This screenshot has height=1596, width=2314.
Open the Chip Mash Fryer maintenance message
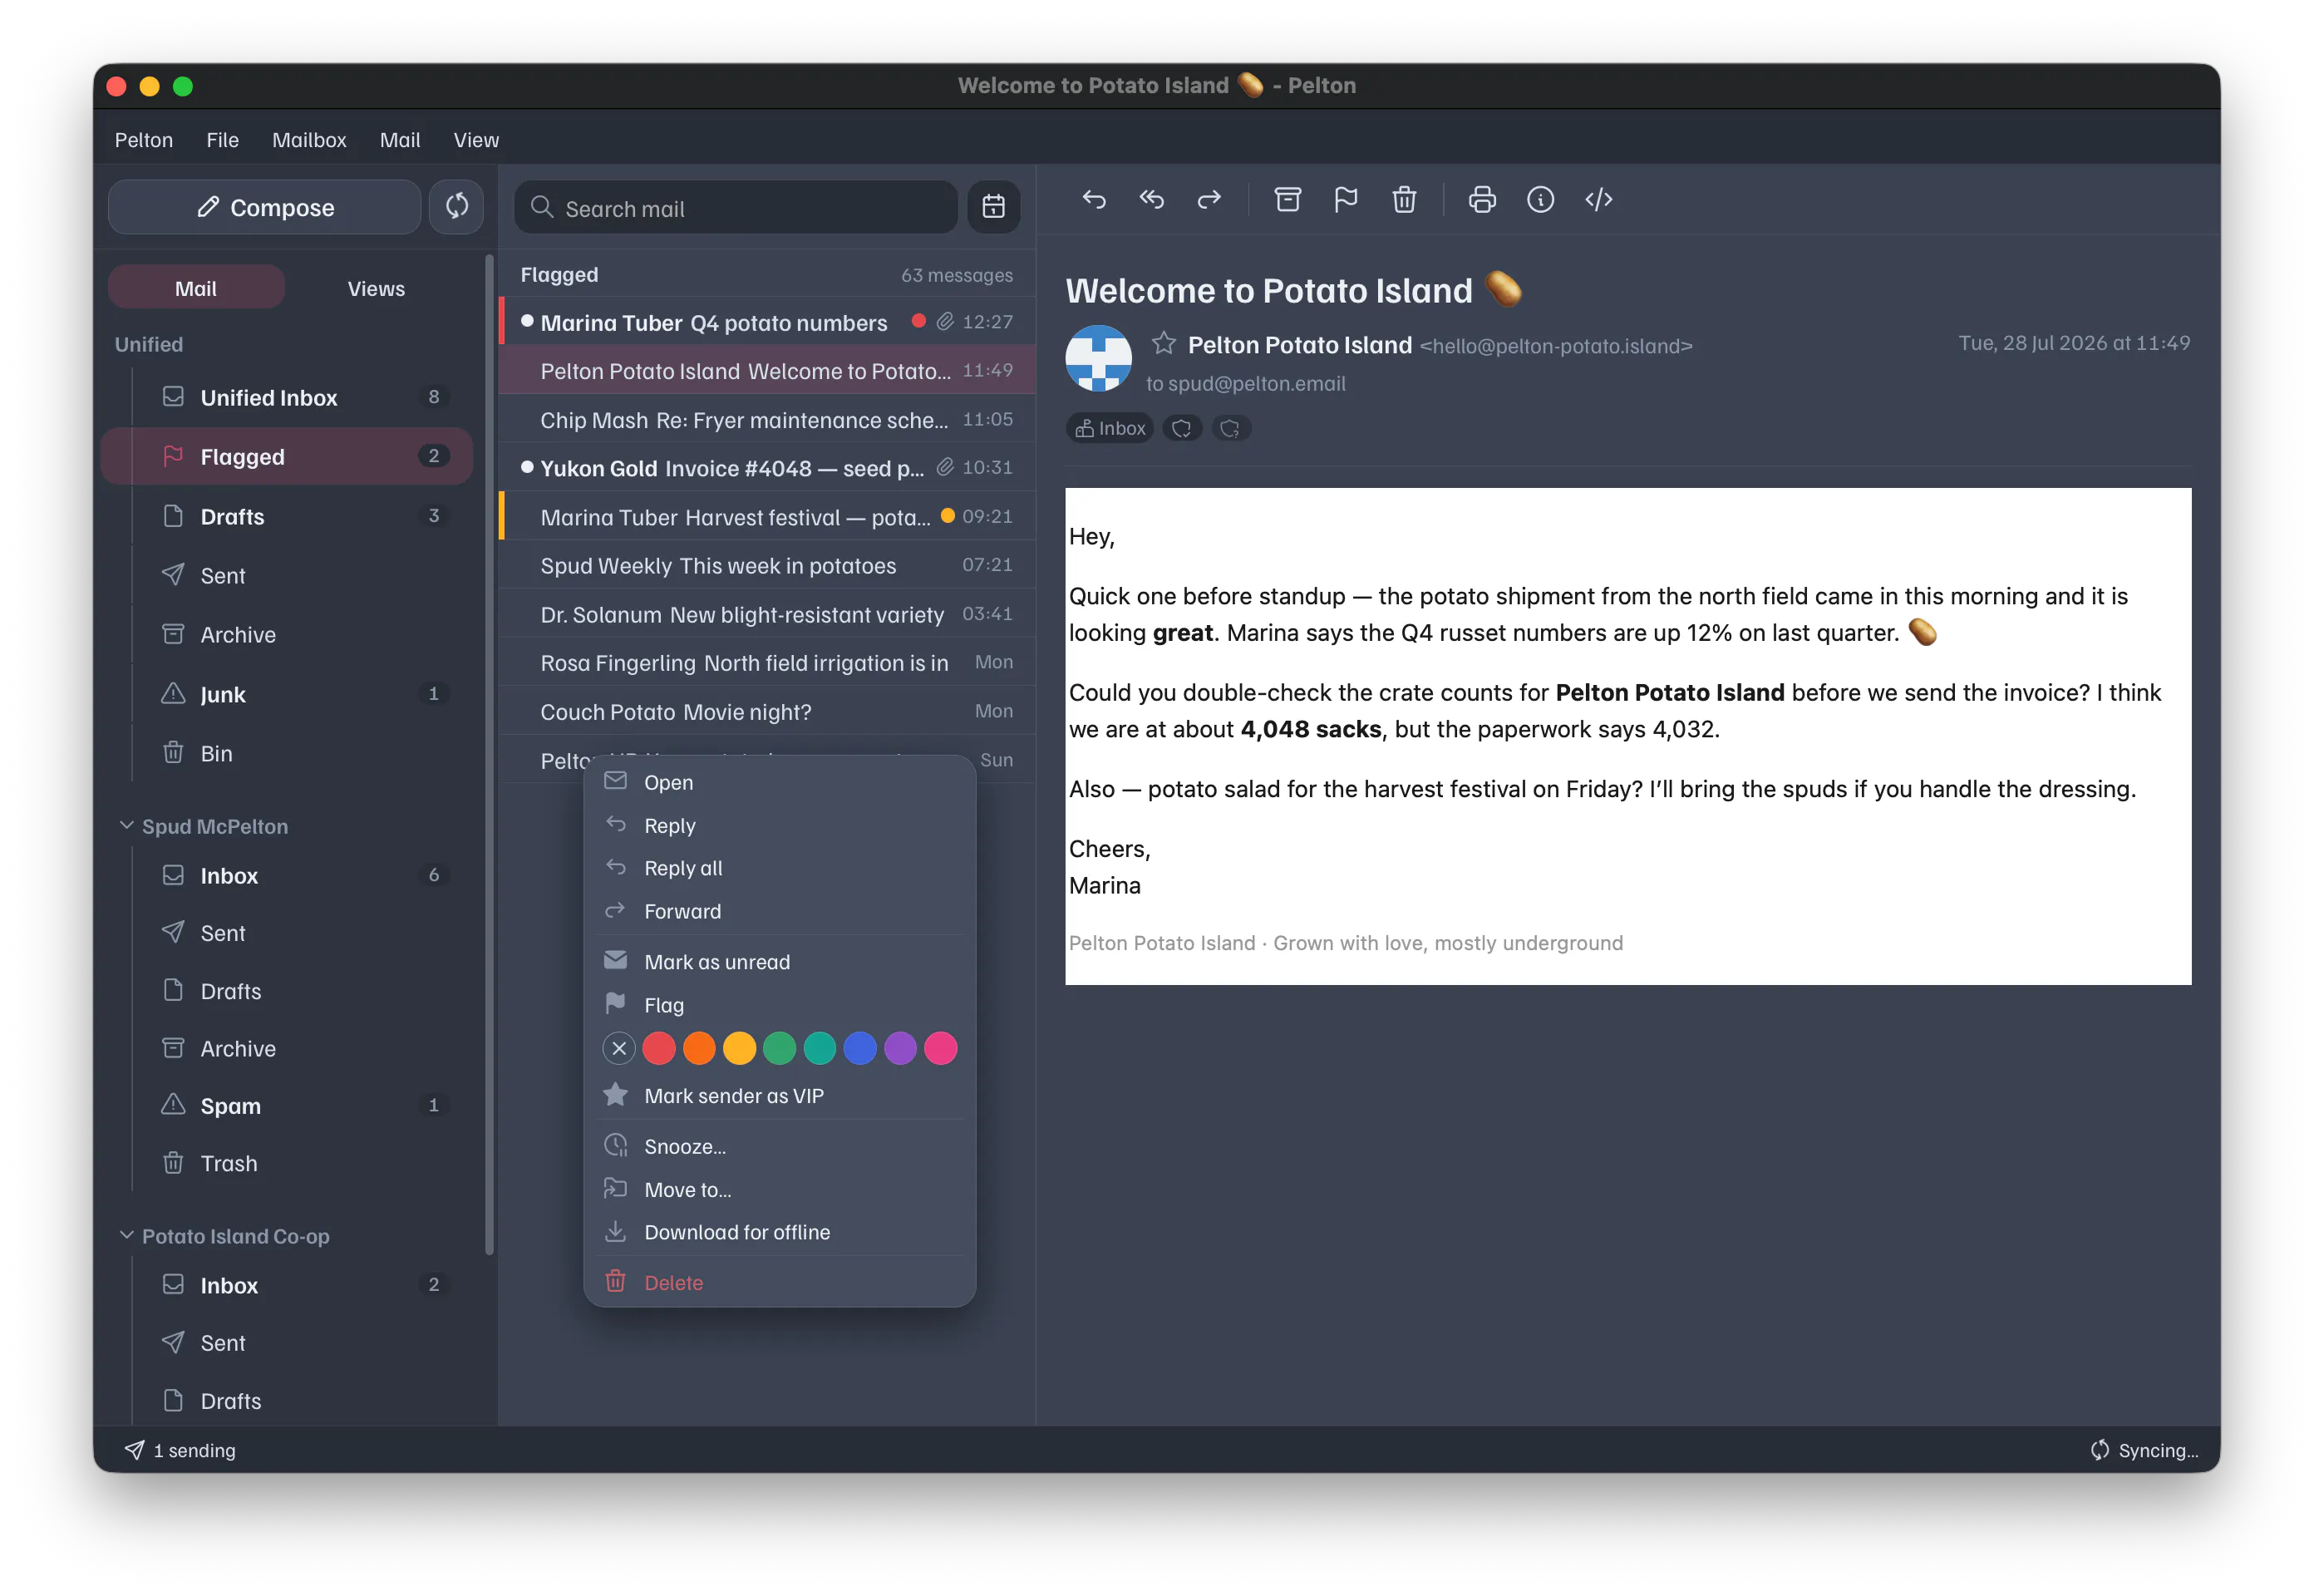[x=767, y=420]
